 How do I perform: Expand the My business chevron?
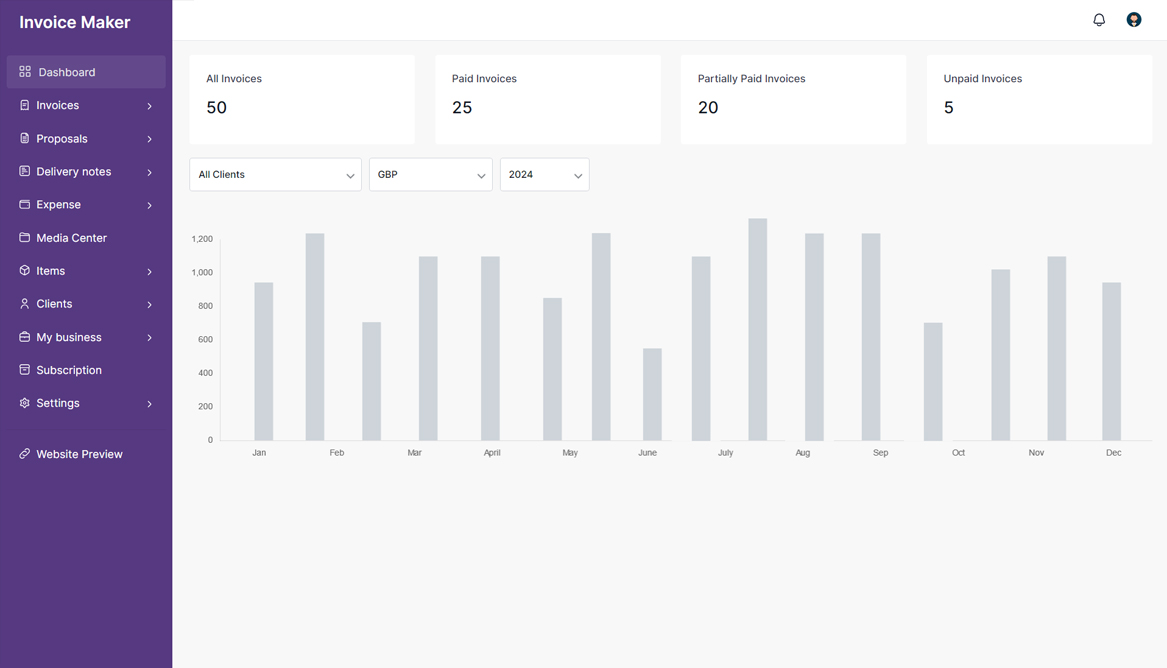coord(150,338)
